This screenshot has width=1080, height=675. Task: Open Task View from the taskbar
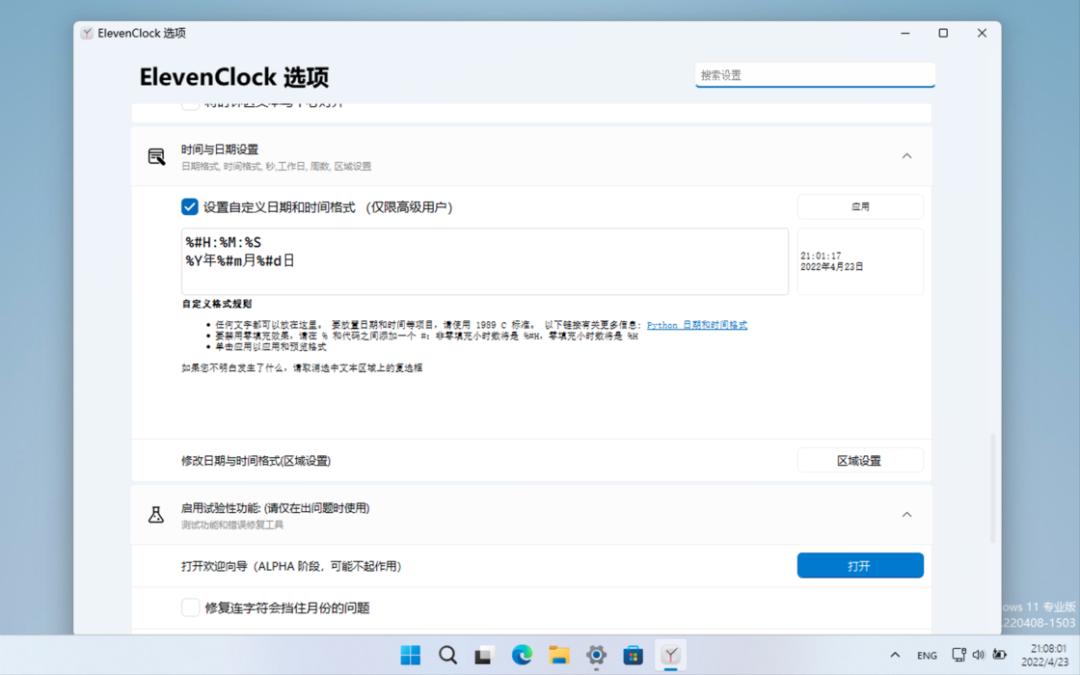click(x=484, y=655)
